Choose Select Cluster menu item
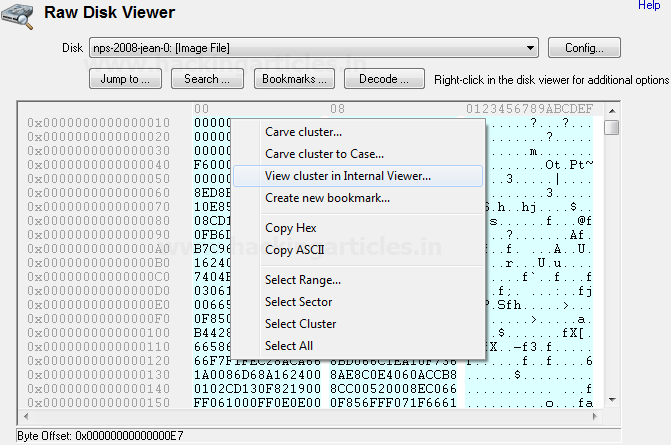 click(300, 324)
